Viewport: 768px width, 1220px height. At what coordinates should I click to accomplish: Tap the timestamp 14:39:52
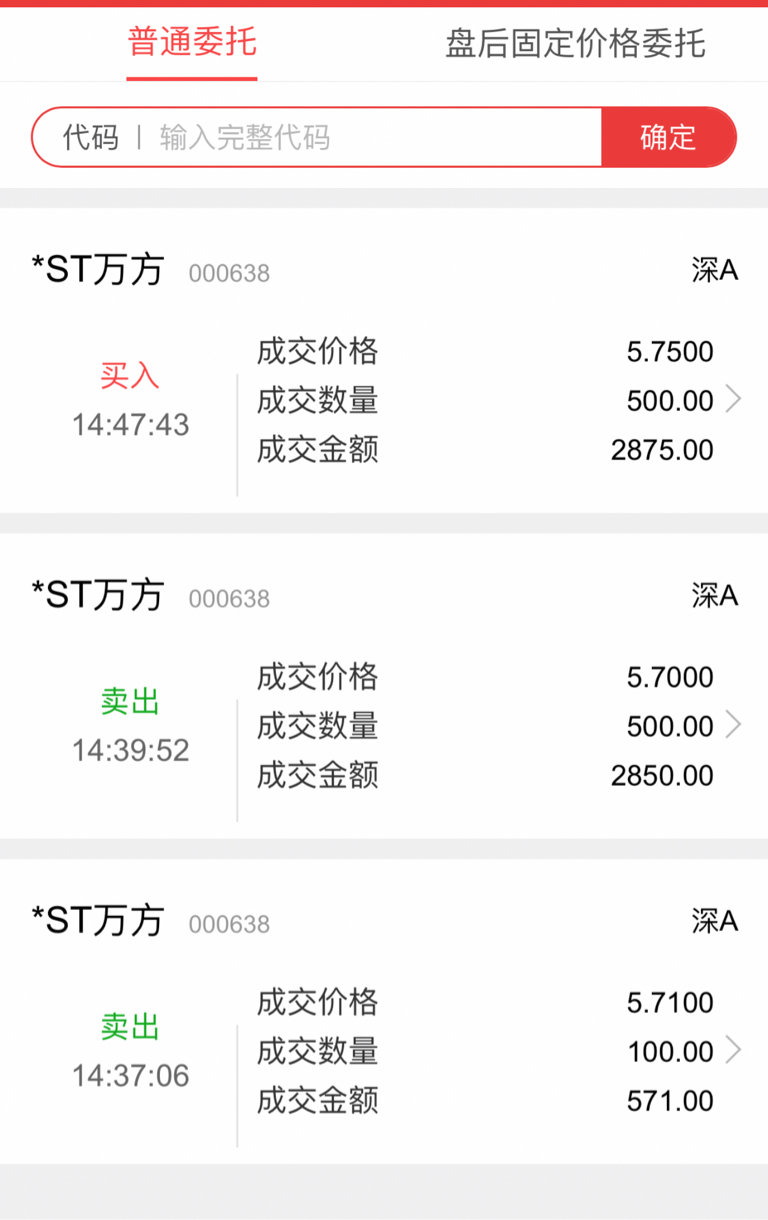click(x=130, y=750)
